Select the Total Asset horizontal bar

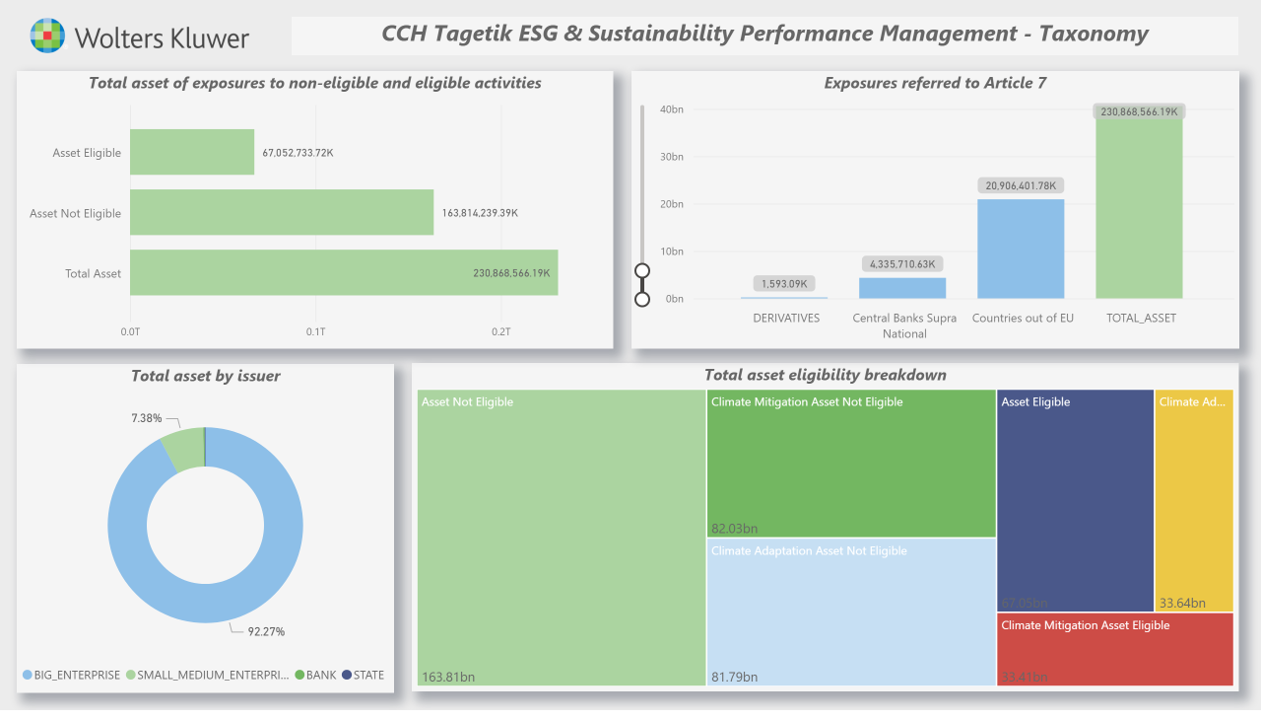[343, 273]
